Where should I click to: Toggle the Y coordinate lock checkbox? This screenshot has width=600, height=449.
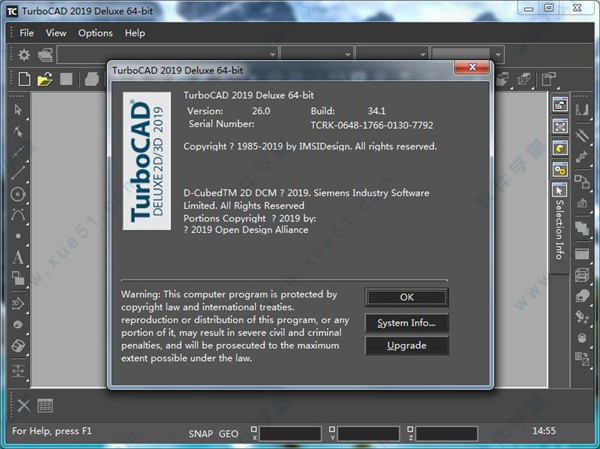point(332,429)
